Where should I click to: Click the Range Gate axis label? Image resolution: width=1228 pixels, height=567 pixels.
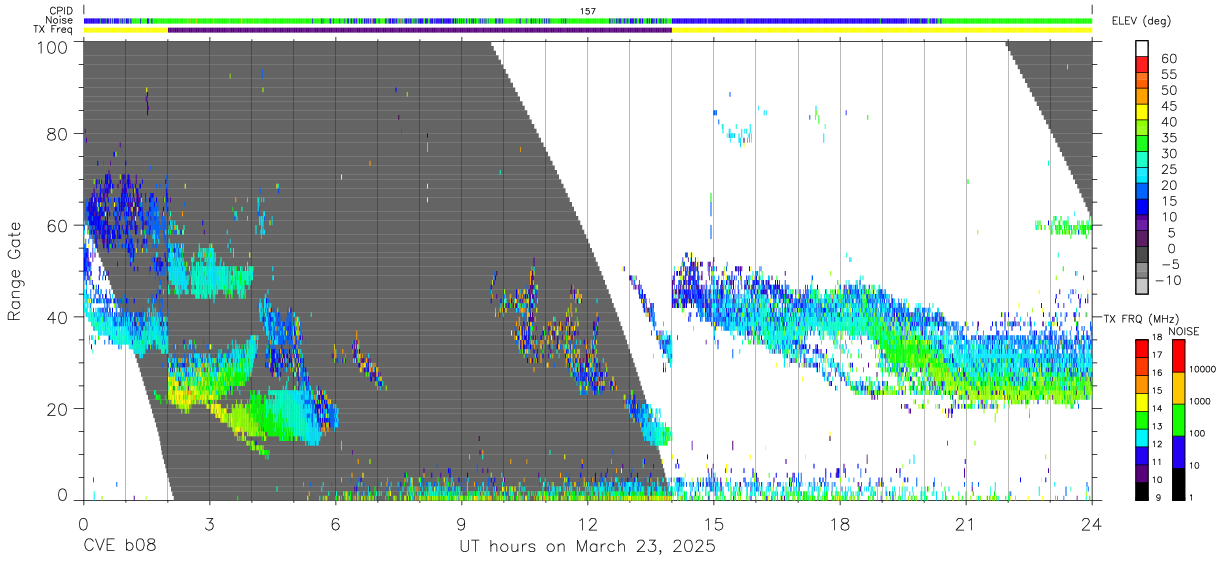(x=14, y=273)
